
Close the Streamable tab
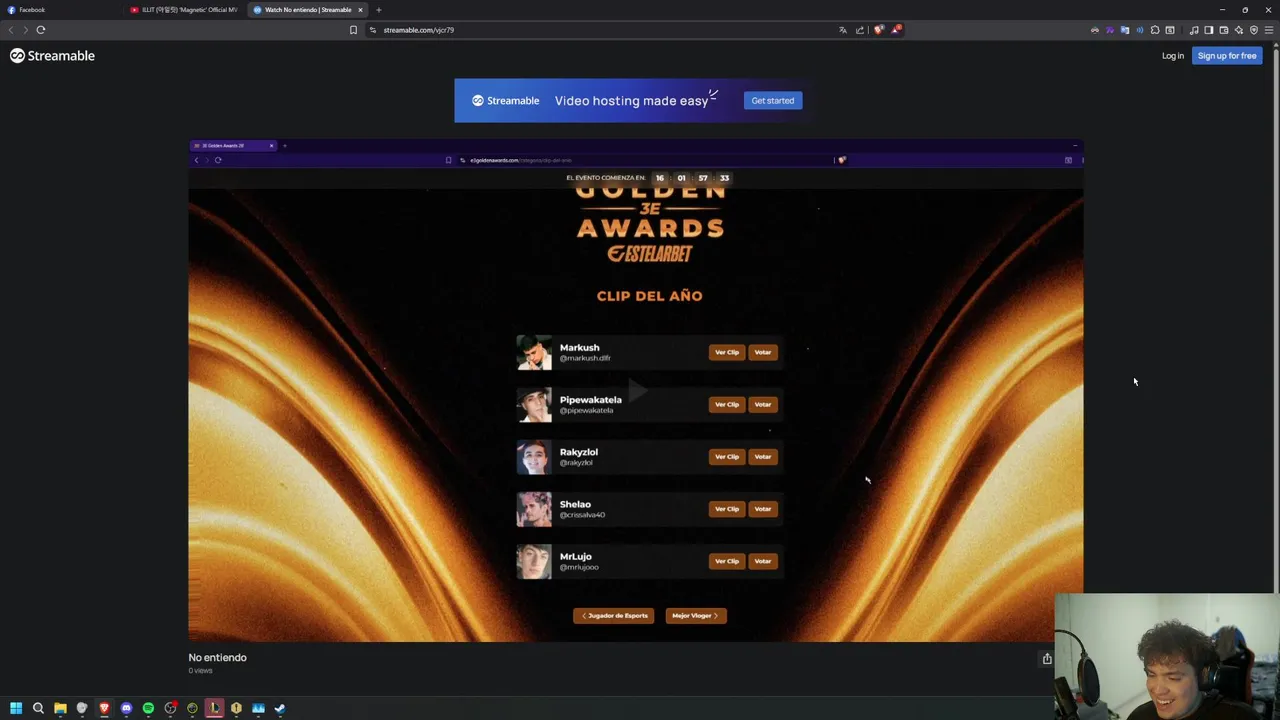click(360, 10)
